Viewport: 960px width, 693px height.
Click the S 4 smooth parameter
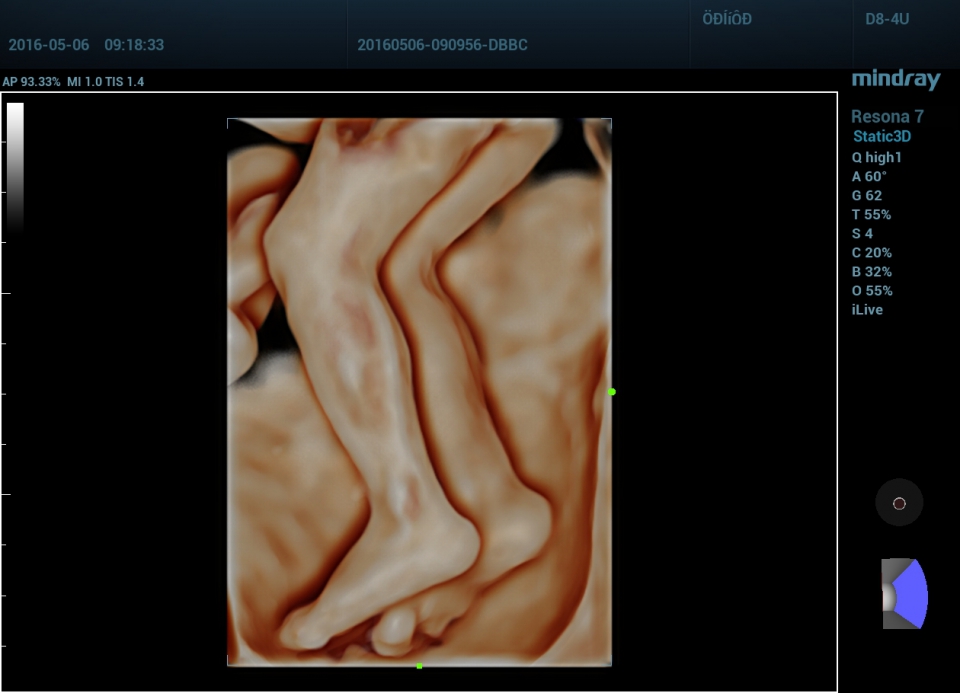(x=862, y=234)
